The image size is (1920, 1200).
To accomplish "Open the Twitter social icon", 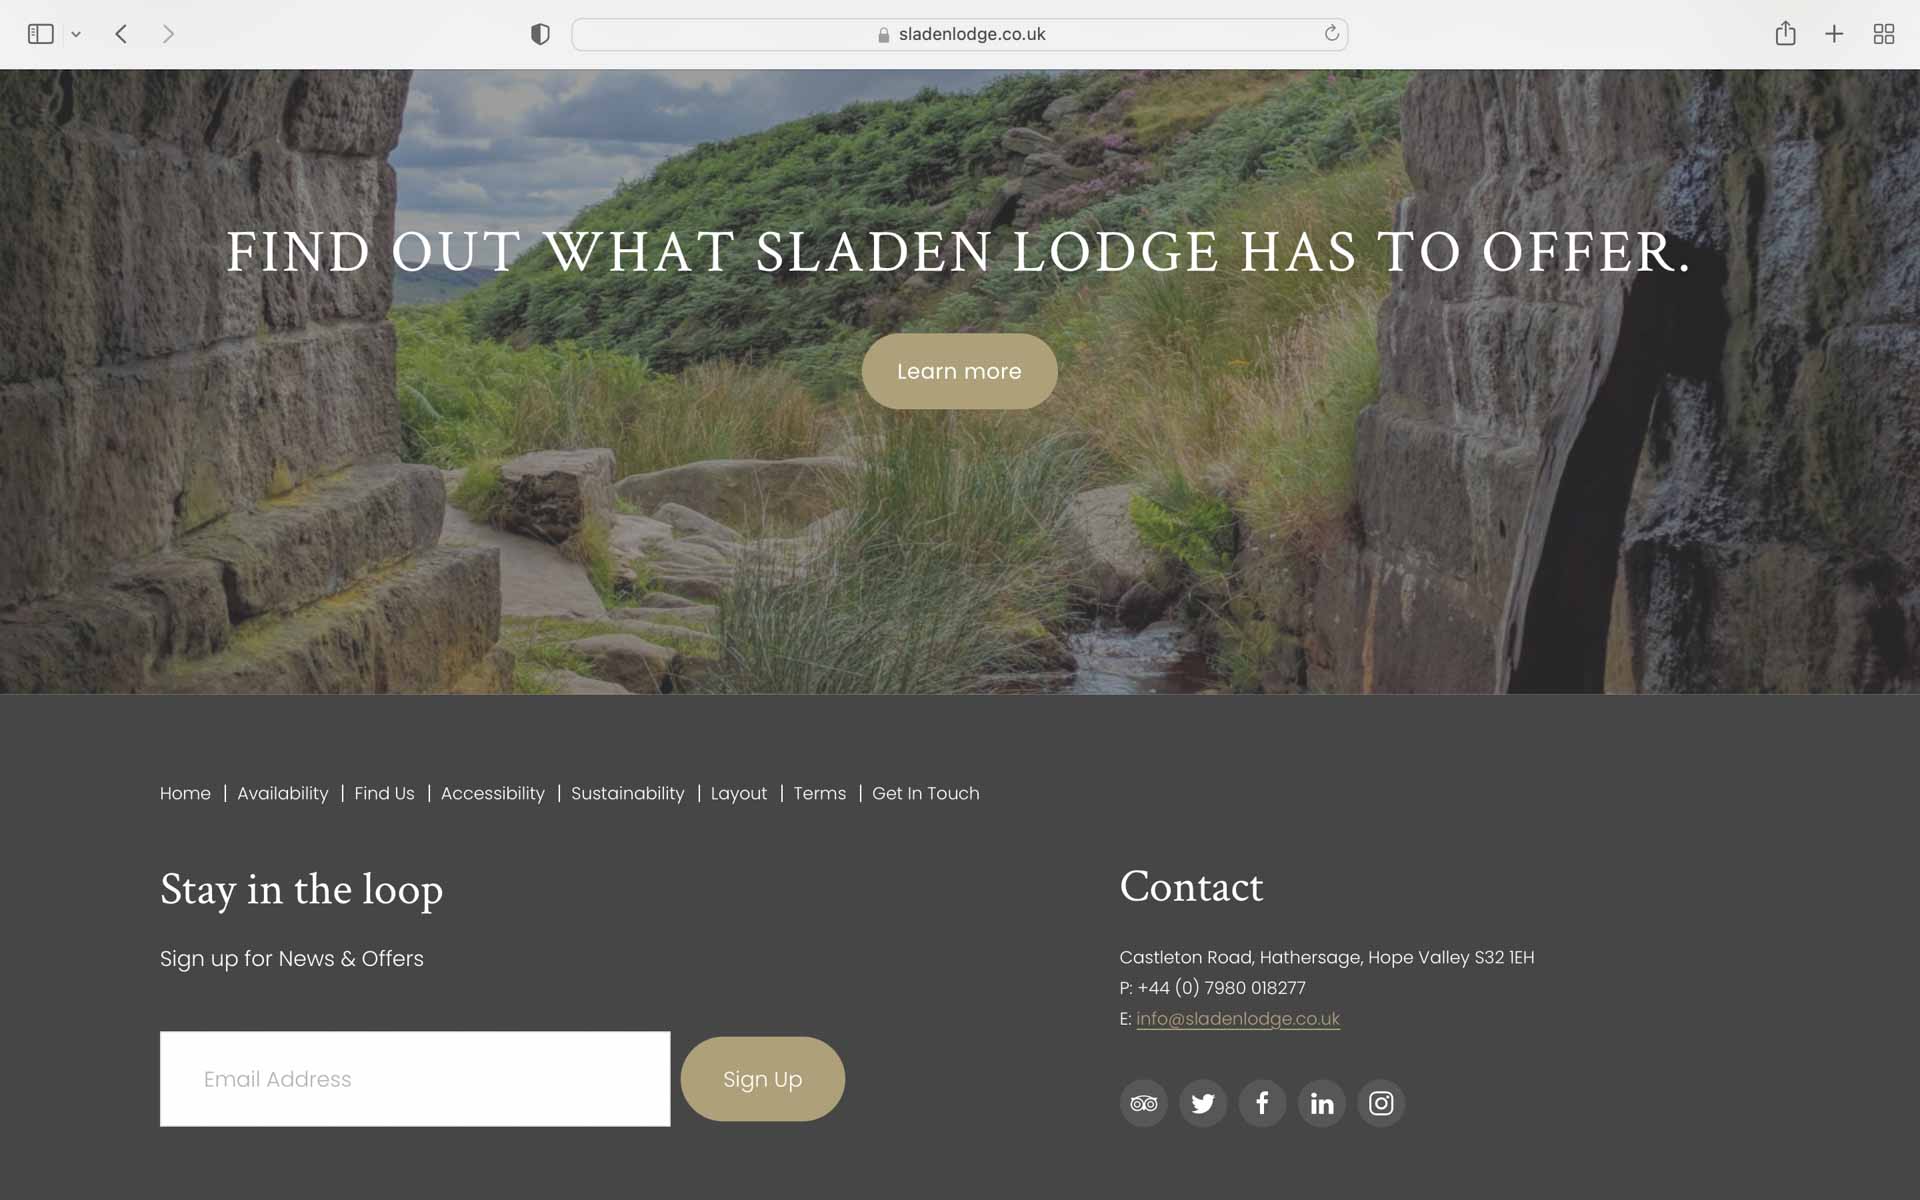I will [x=1202, y=1103].
